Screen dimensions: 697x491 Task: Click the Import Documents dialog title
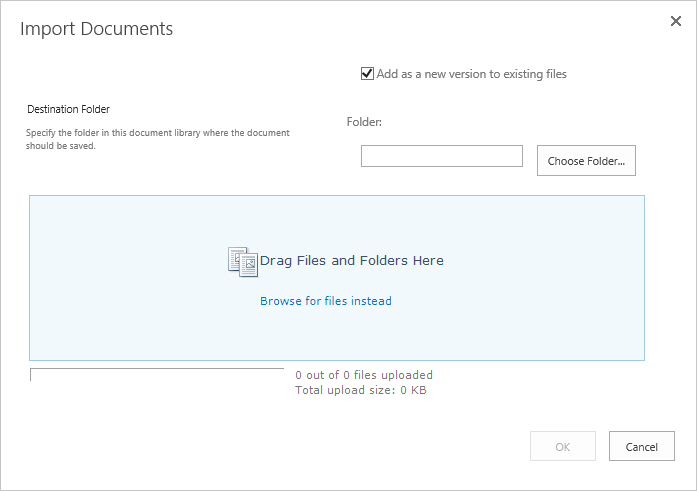[96, 28]
